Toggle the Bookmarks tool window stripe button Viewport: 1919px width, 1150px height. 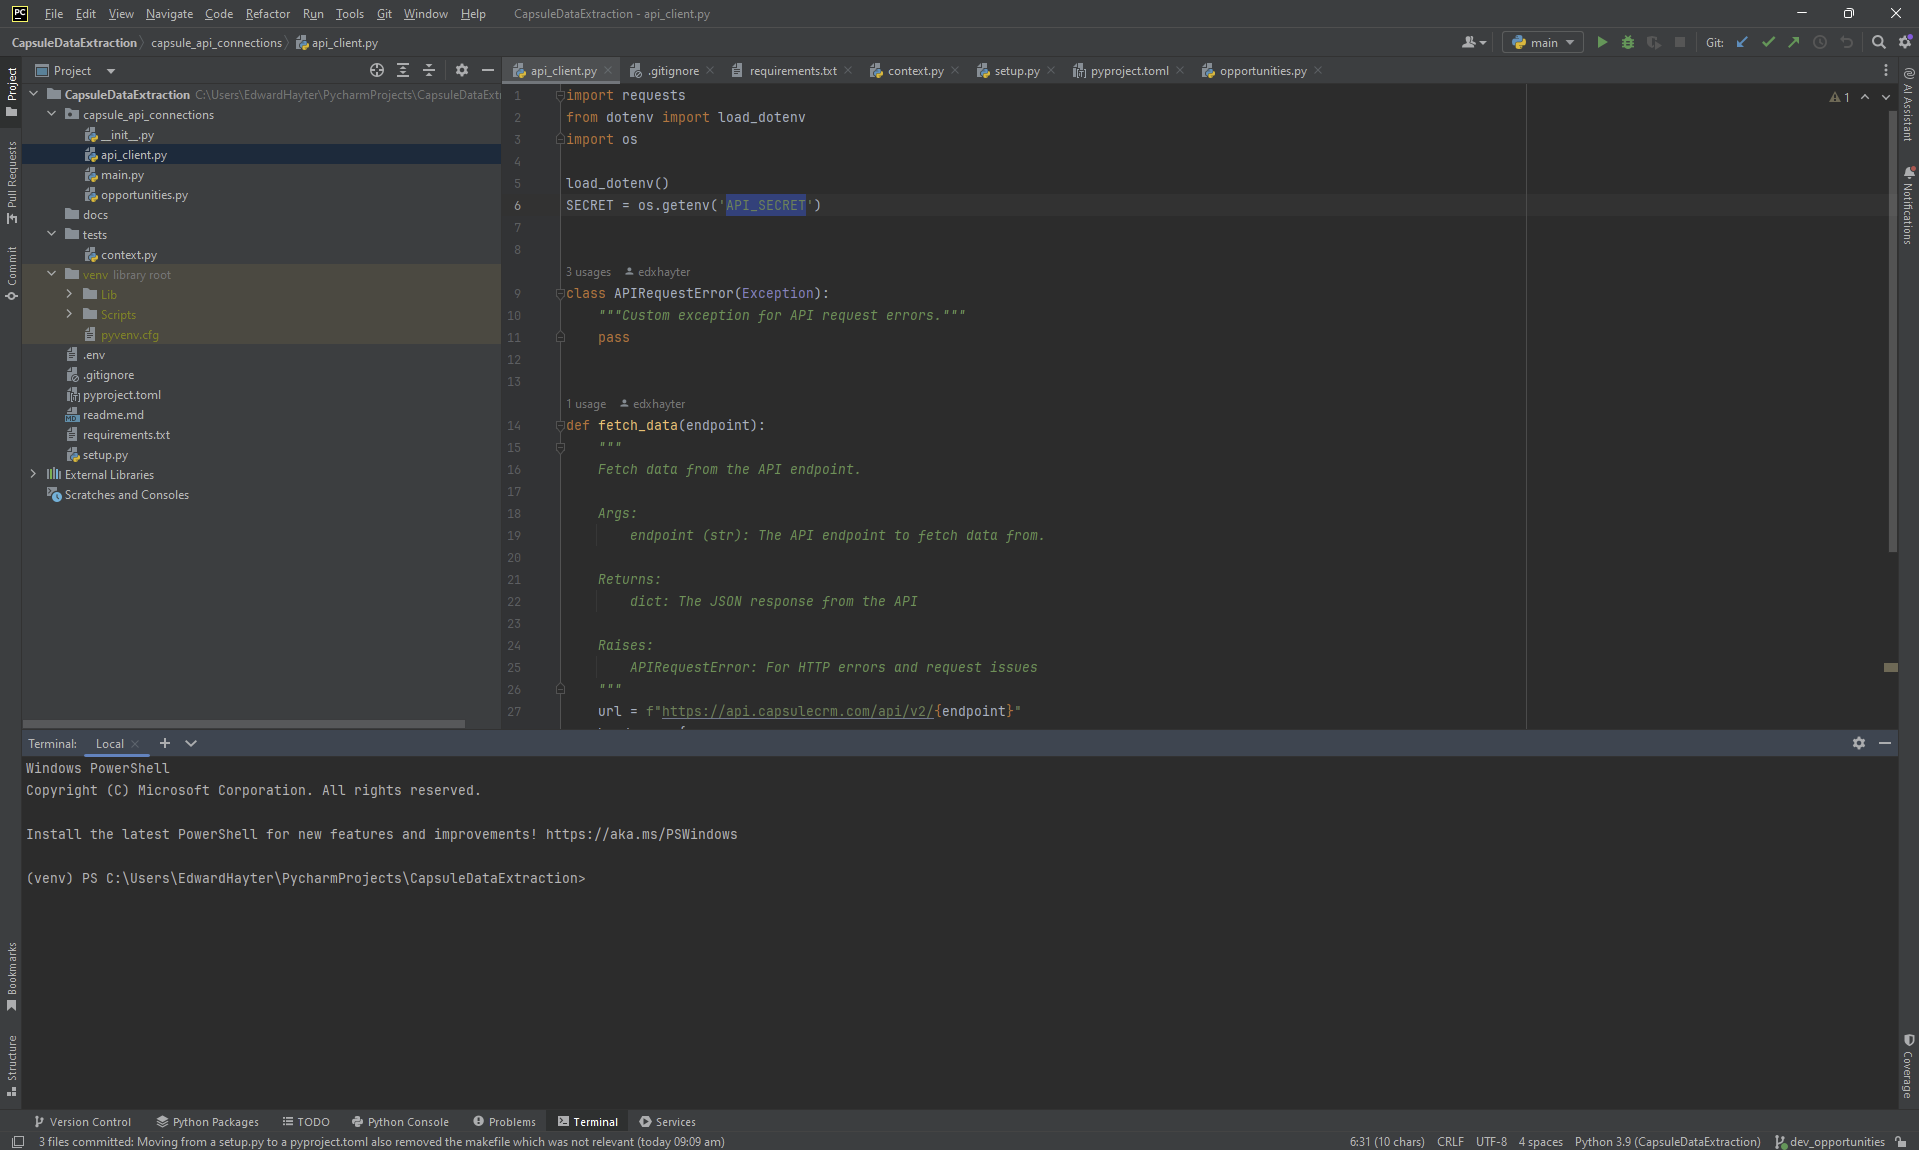coord(12,975)
